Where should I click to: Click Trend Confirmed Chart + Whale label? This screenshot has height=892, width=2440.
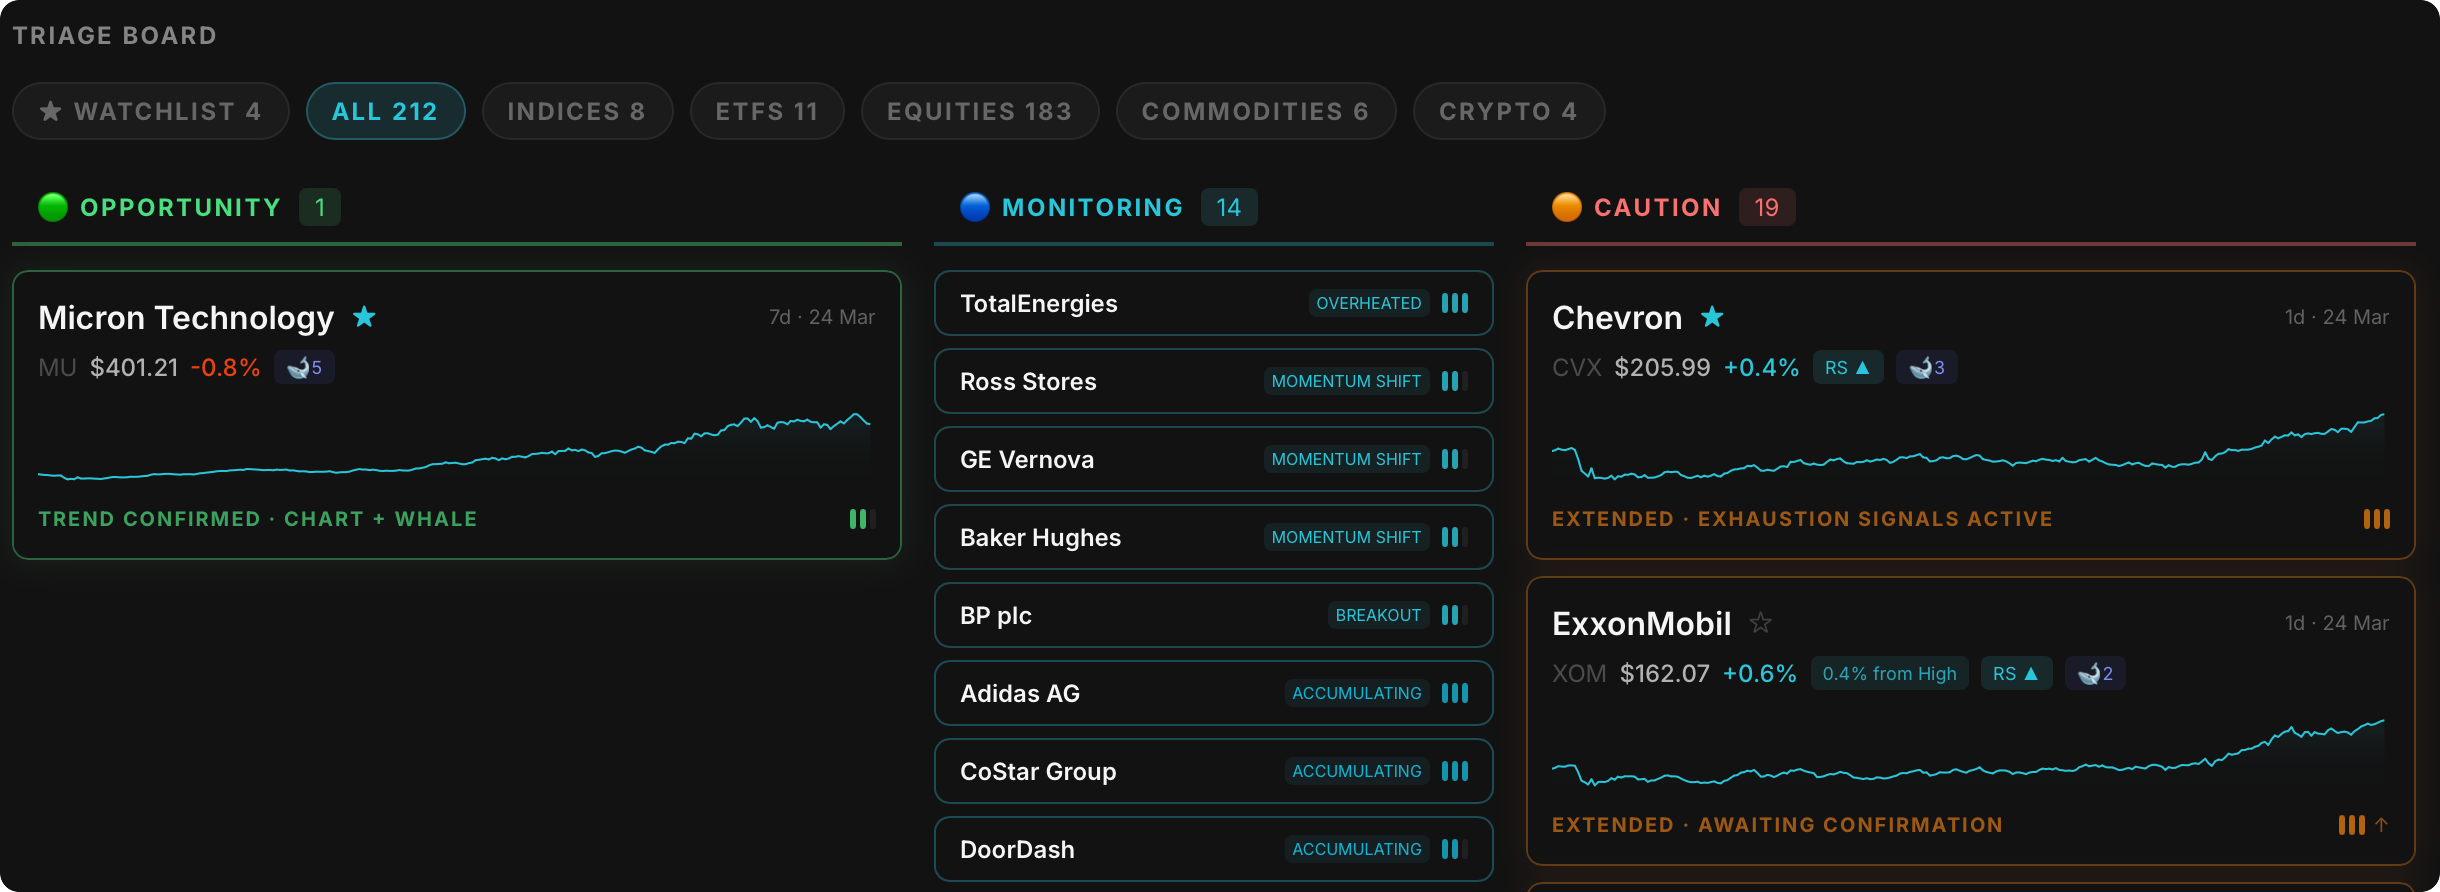tap(258, 519)
